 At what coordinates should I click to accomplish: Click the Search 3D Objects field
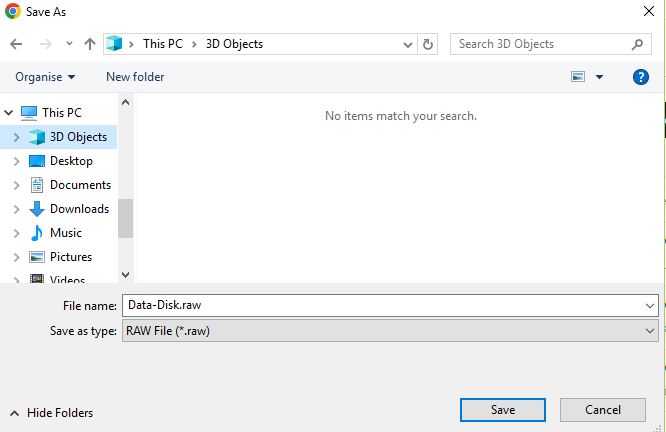pos(539,44)
